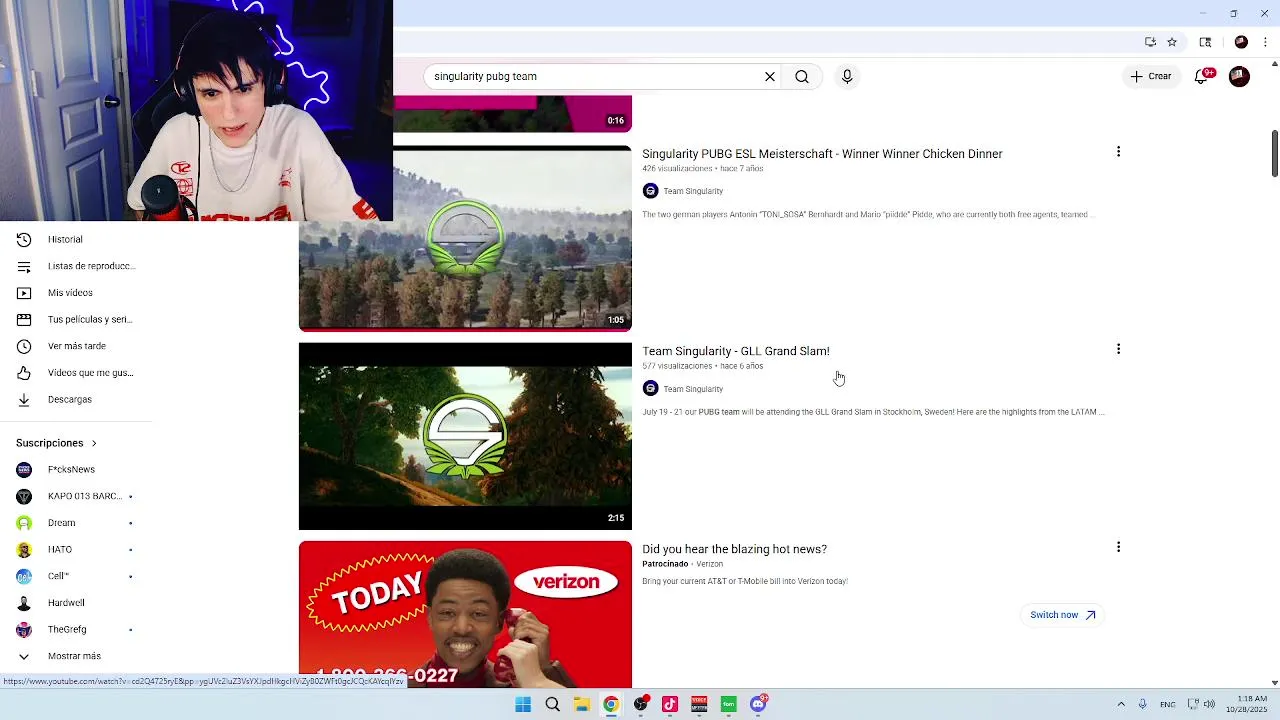Open options for Singularity PUBG ESL Meisterschaft video
This screenshot has height=720, width=1280.
(x=1118, y=152)
